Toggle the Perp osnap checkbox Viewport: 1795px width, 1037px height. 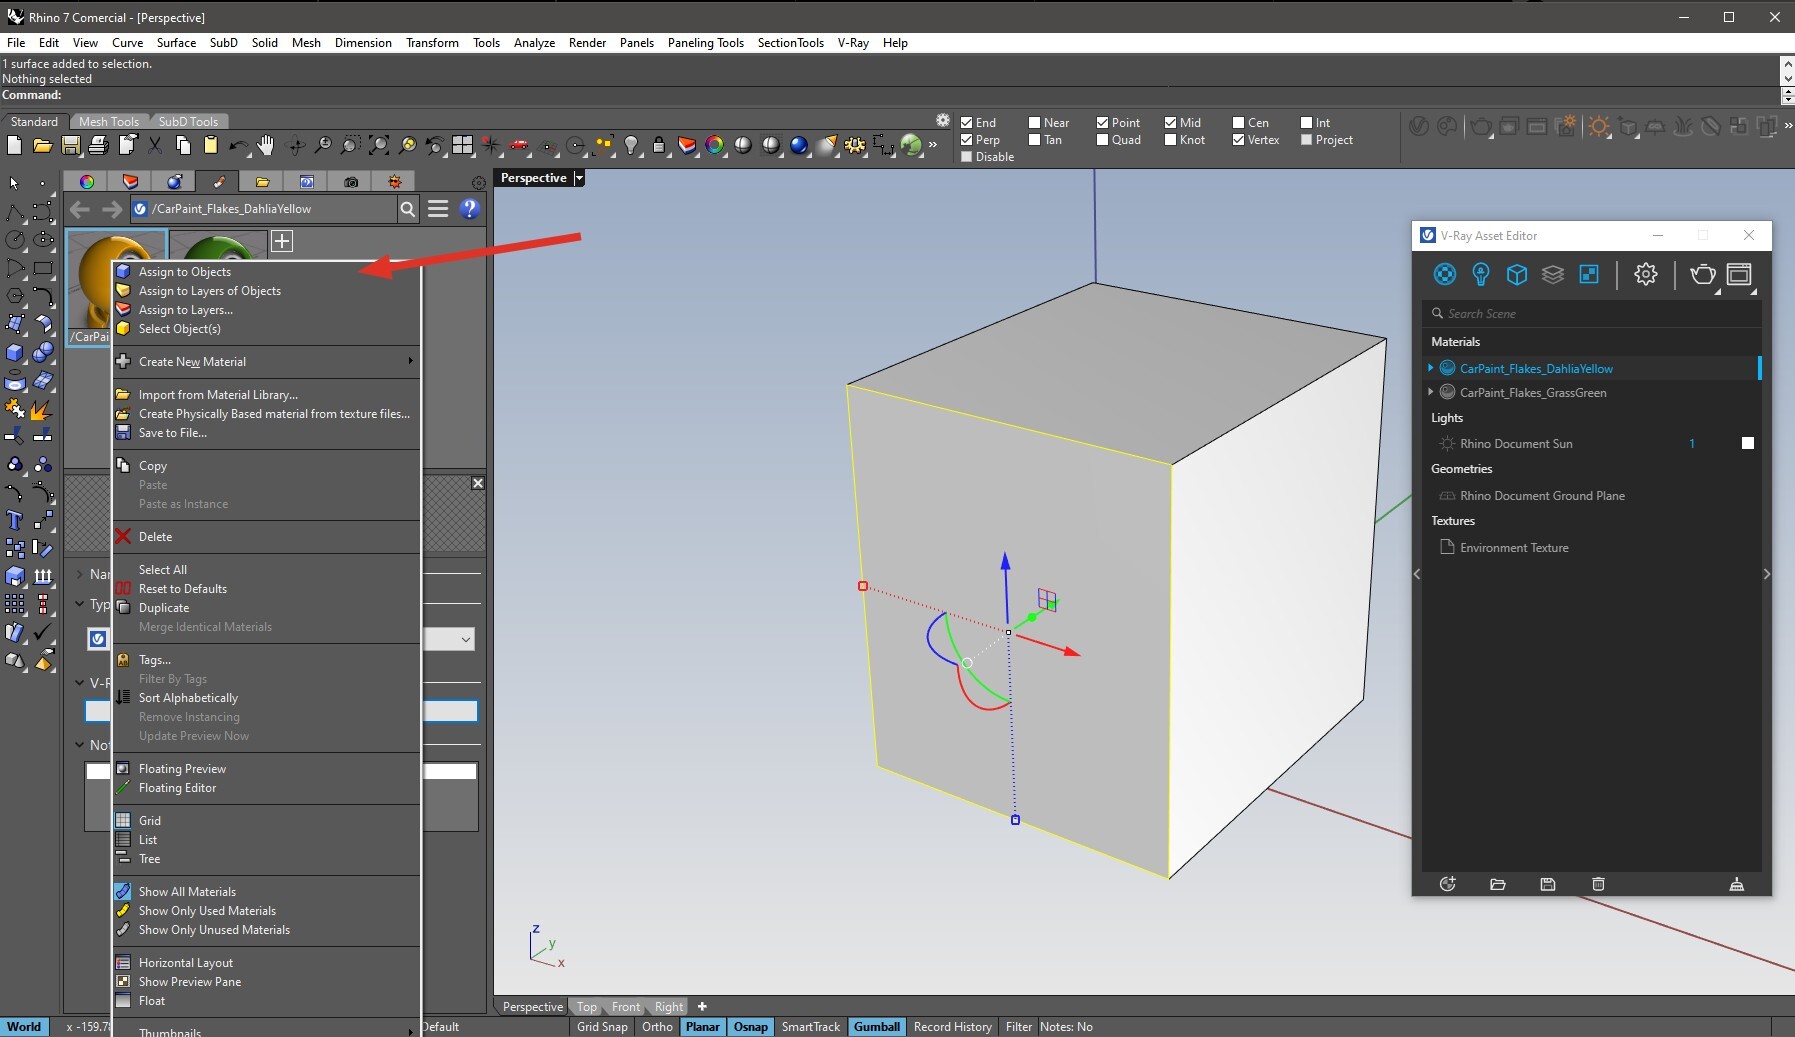point(967,140)
